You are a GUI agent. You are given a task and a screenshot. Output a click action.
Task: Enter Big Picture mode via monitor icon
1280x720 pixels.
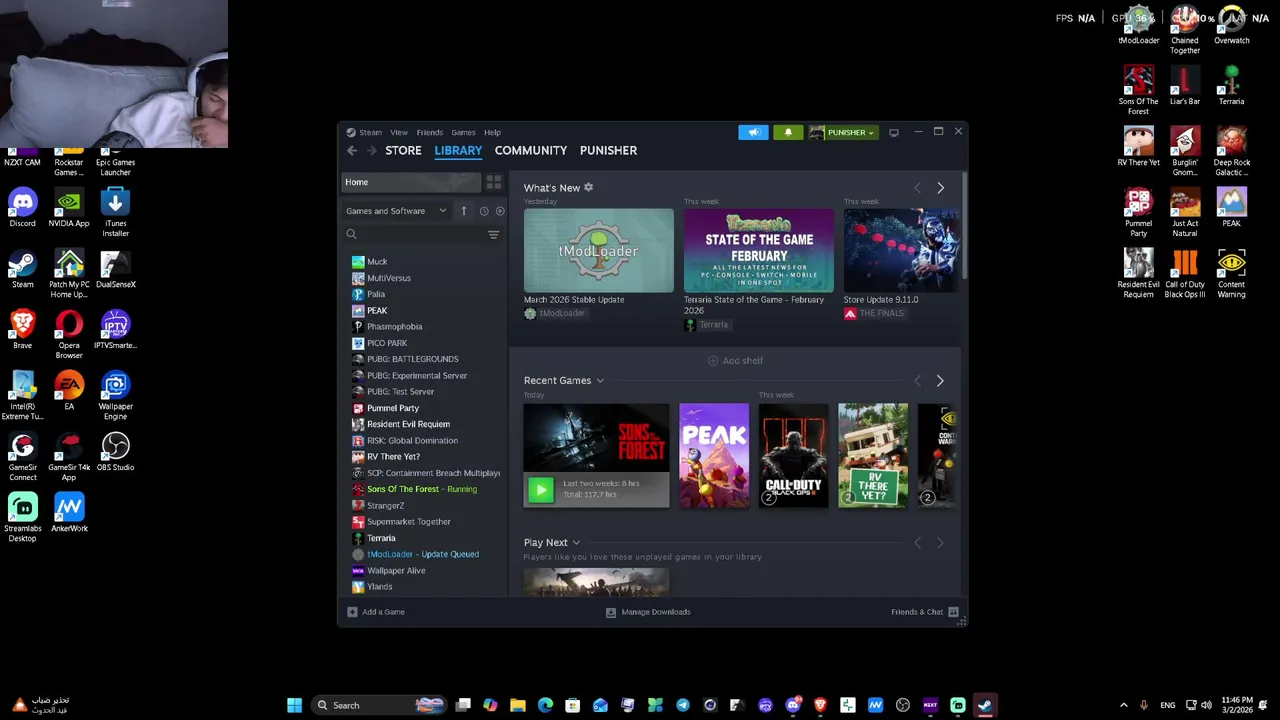(894, 132)
